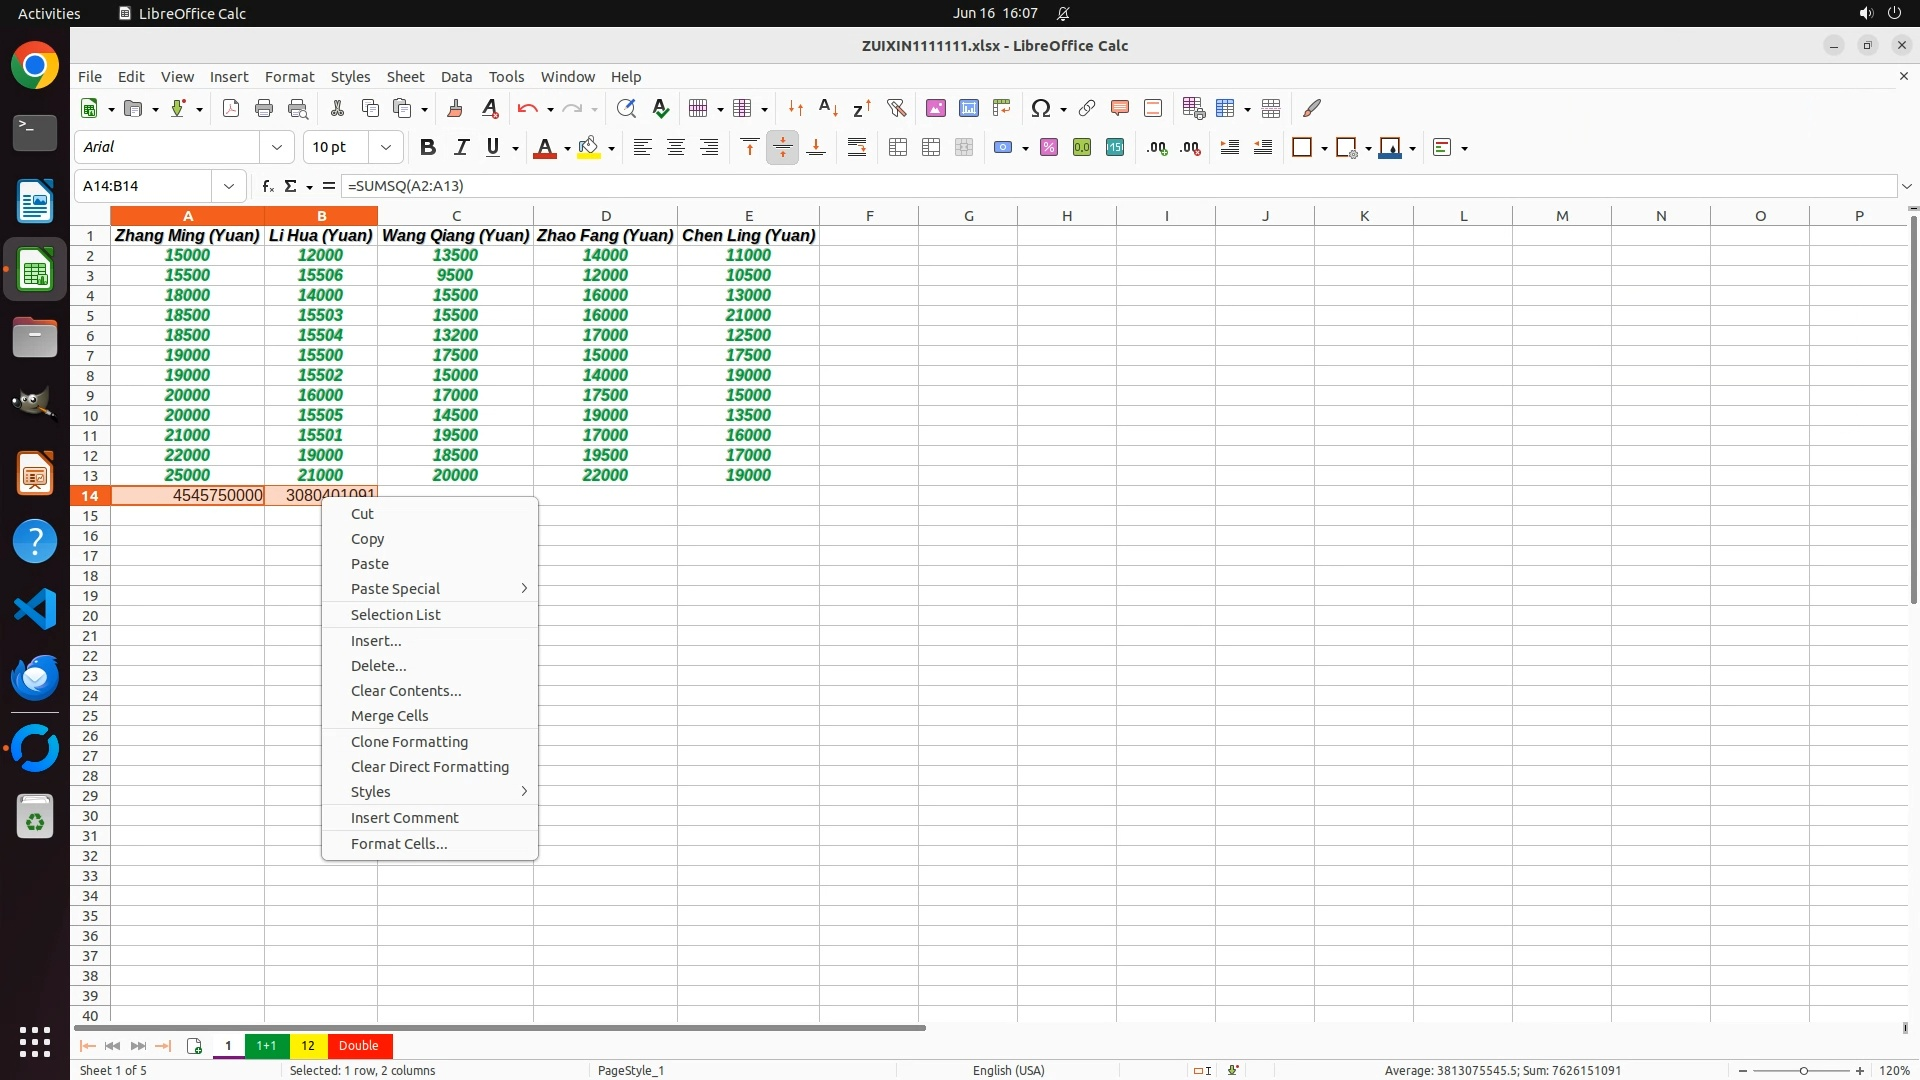Click the Function Wizard icon
Screen dimensions: 1920x1080
point(267,186)
